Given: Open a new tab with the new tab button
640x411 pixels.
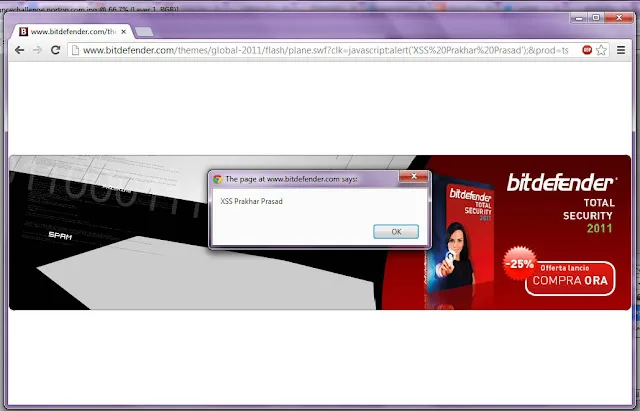Looking at the screenshot, I should (144, 31).
